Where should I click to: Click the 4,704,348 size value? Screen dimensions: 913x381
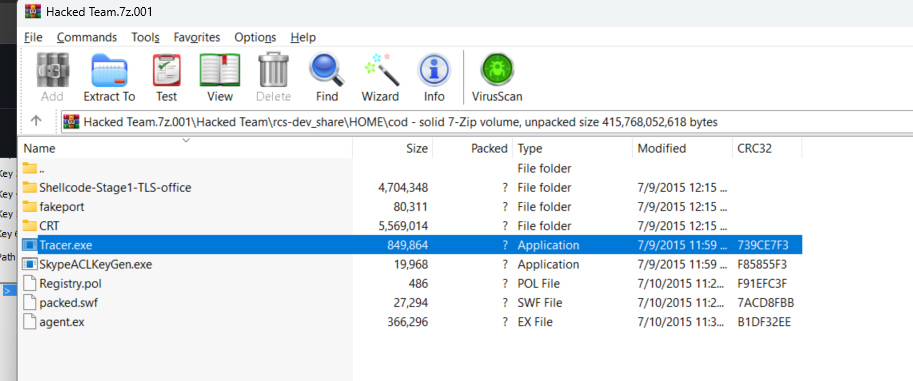tap(403, 188)
